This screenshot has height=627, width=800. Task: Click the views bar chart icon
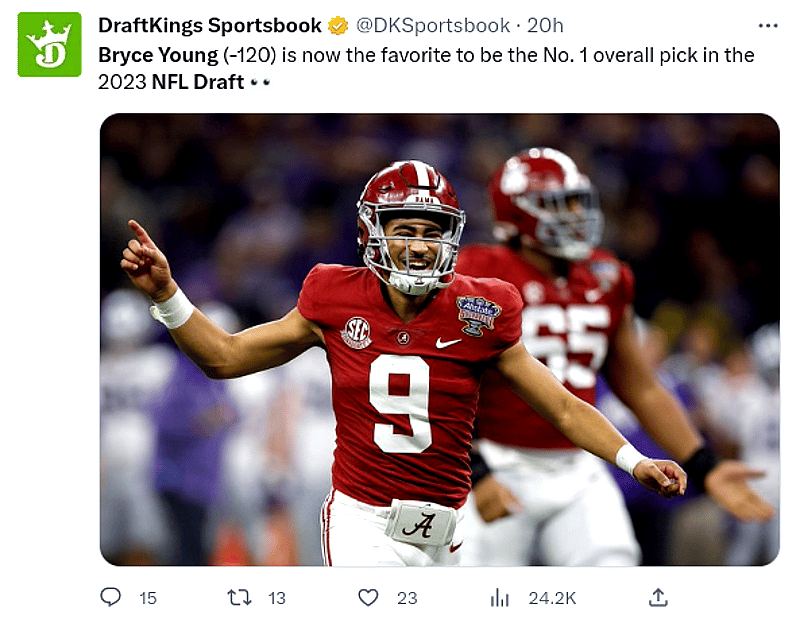[499, 597]
